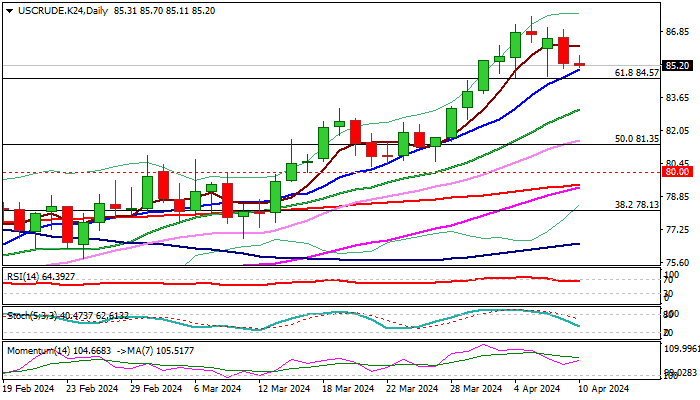
Task: Click the 83.65 price axis label
Action: click(677, 97)
